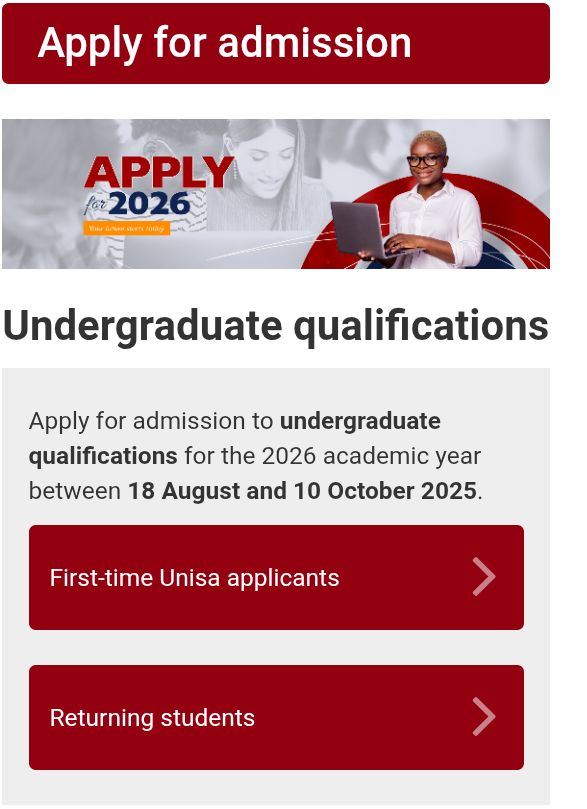Click the chevron on Returning students

coord(484,717)
